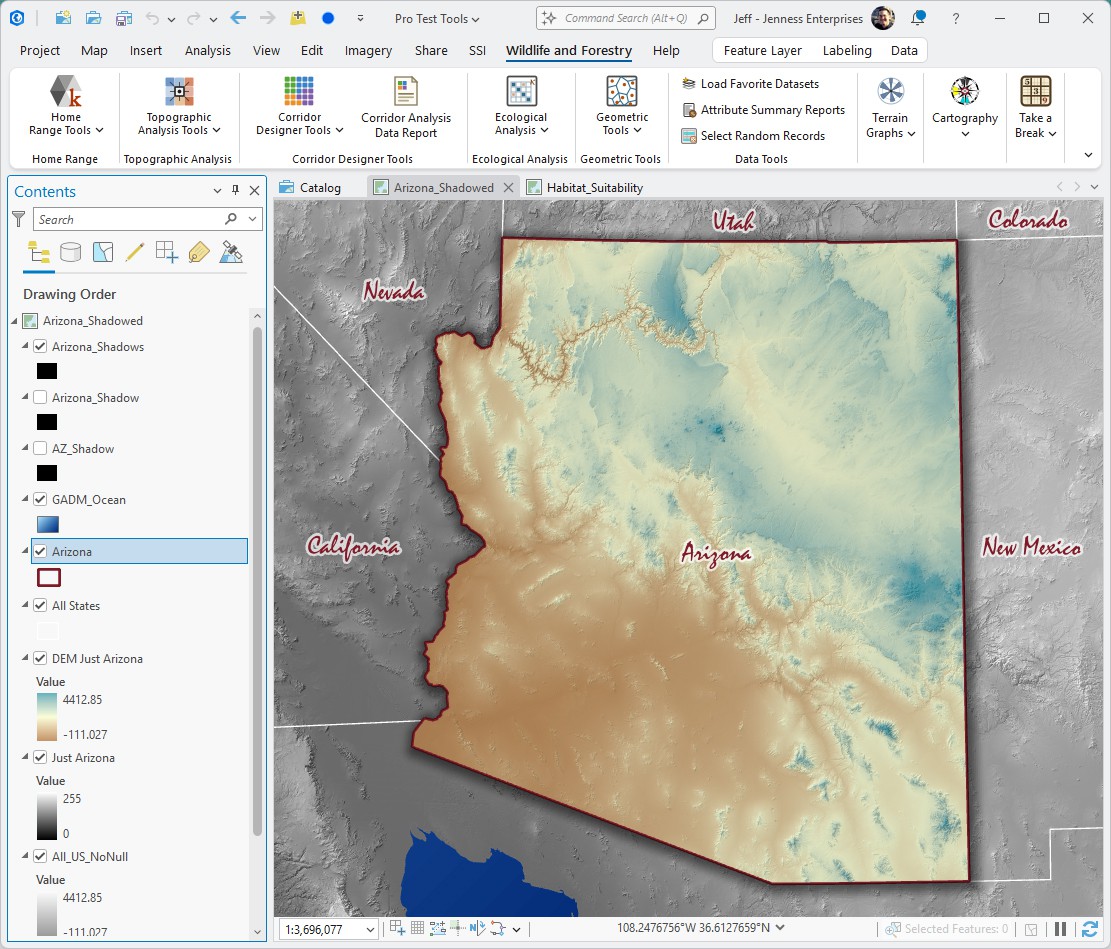Collapse DEM Just Arizona legend

(x=25, y=658)
